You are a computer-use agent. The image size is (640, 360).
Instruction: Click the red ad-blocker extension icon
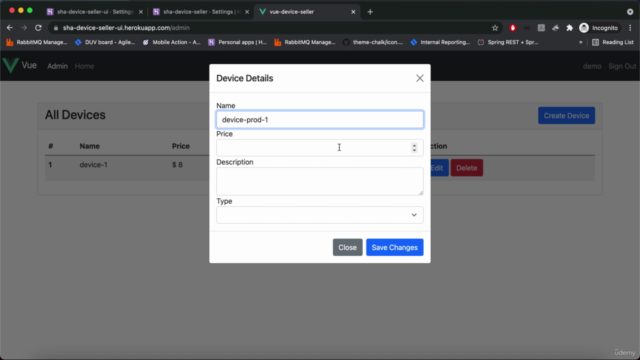click(513, 28)
